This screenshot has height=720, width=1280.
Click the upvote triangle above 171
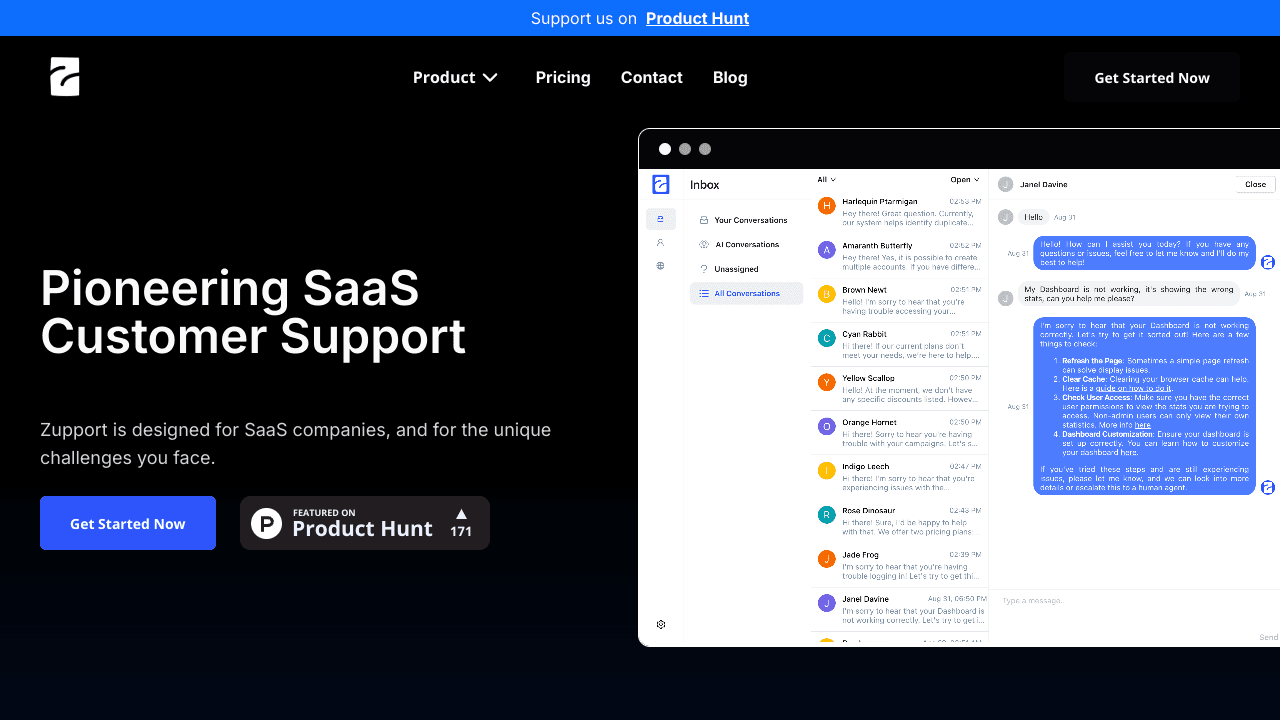(x=461, y=513)
